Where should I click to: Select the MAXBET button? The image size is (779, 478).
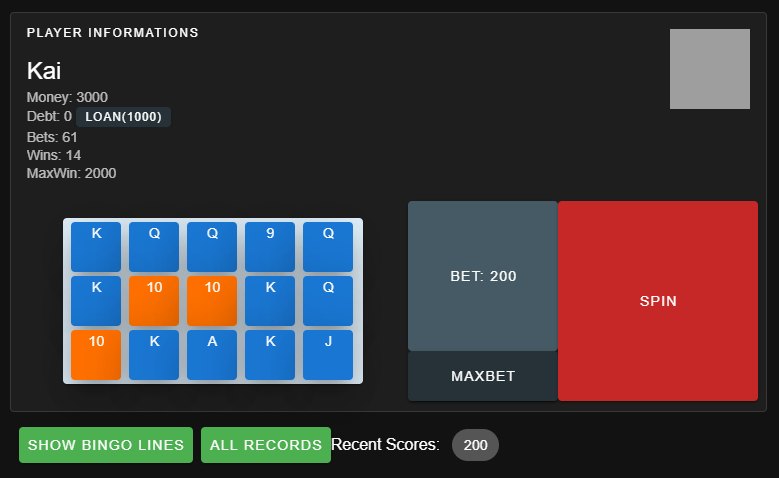[482, 376]
